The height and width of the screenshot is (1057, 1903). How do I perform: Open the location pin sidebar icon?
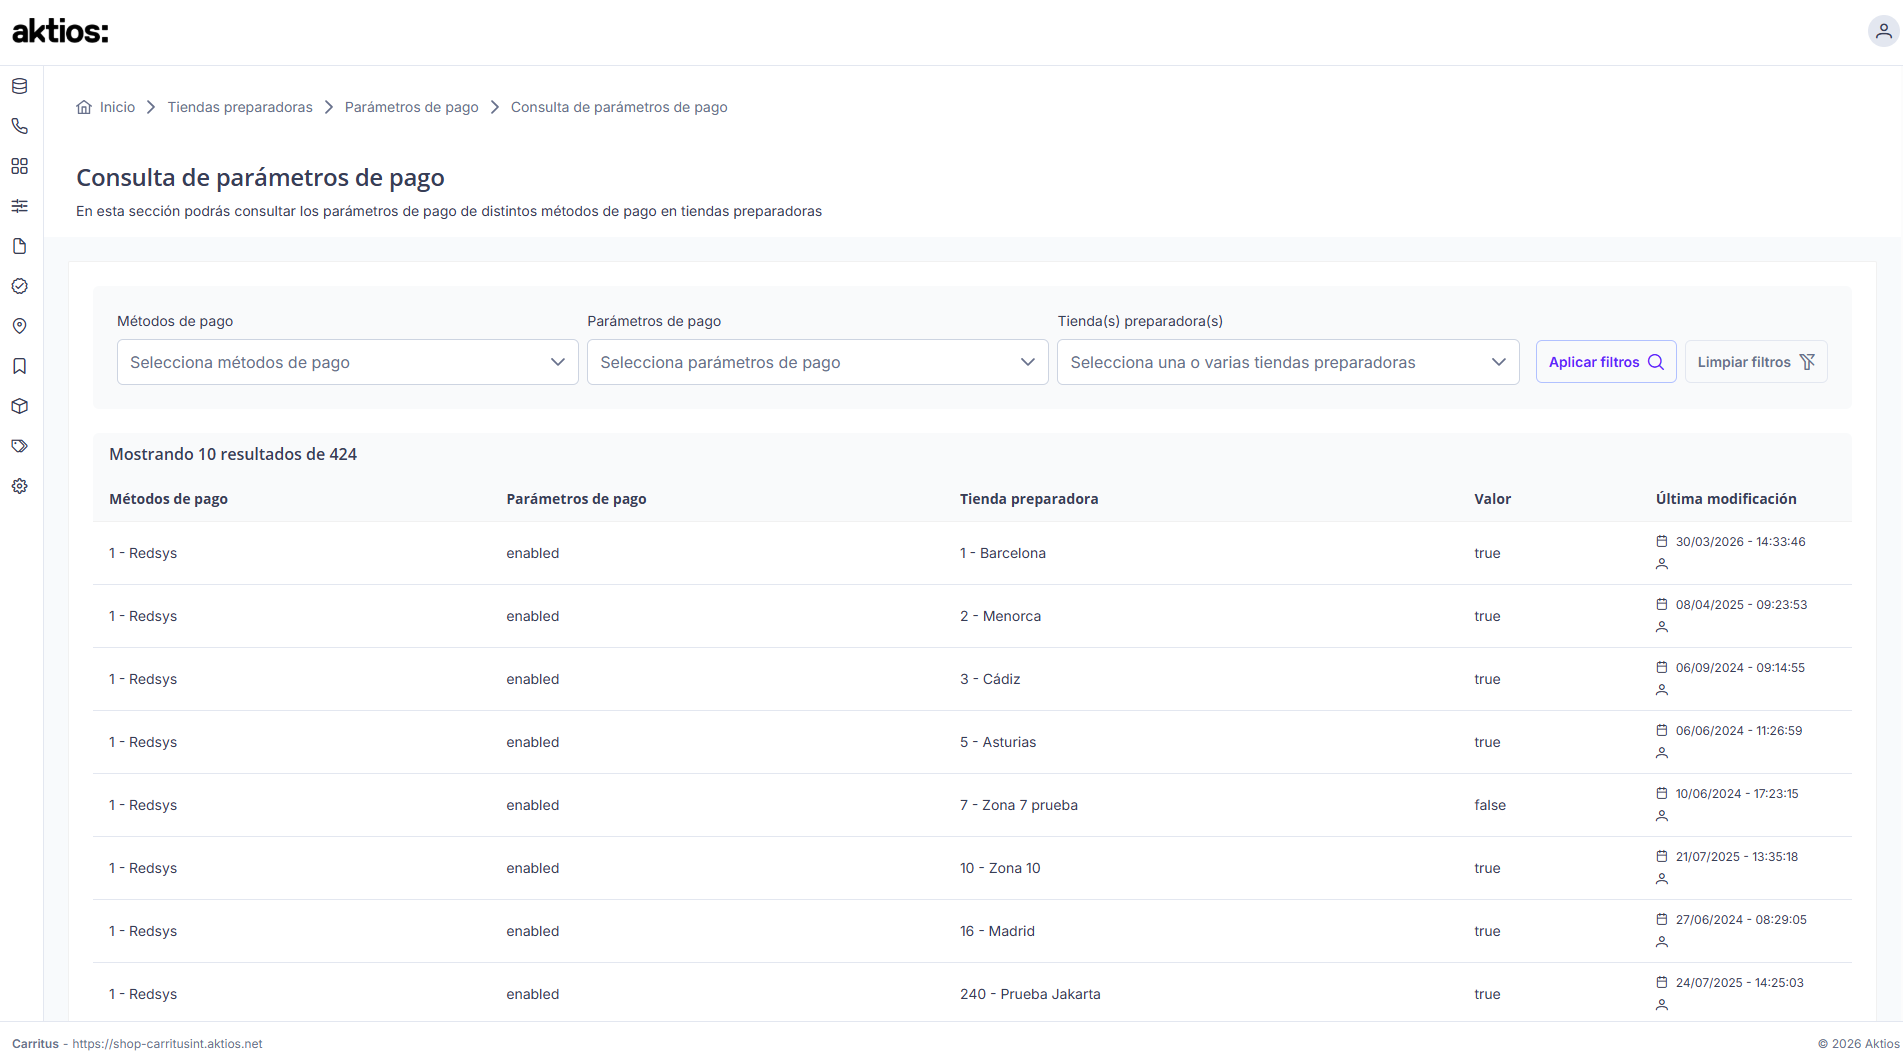(19, 326)
